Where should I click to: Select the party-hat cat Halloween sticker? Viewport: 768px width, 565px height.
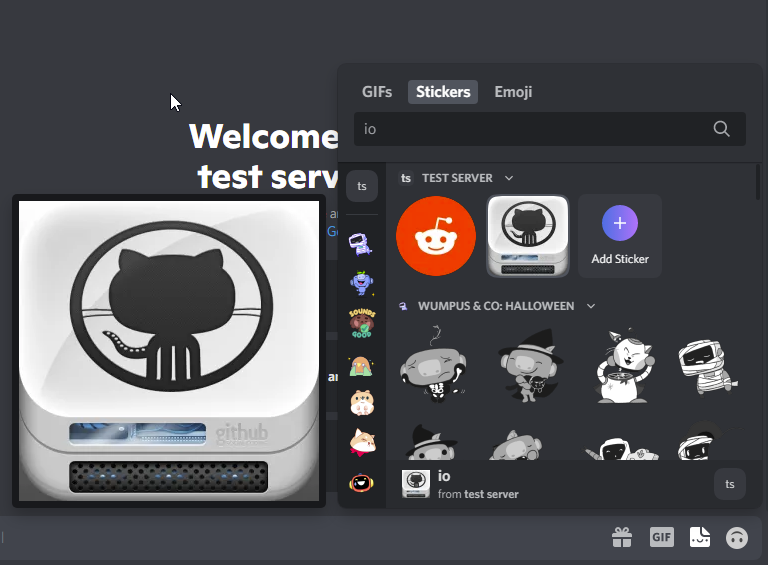623,366
